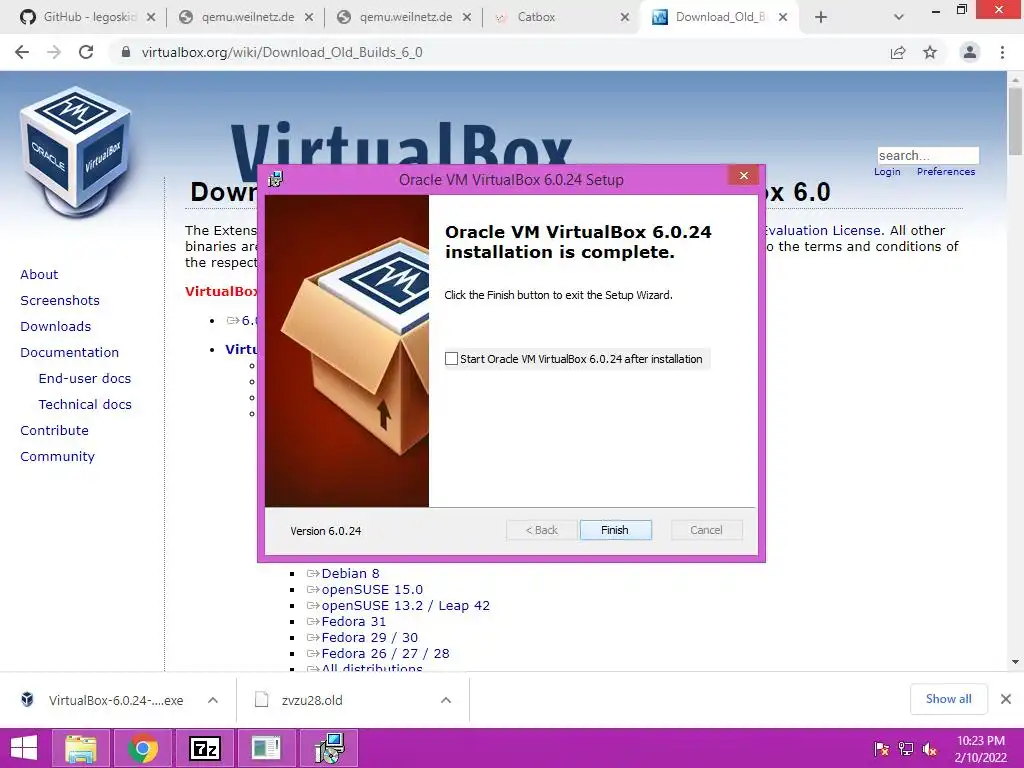Reload the VirtualBox page

click(86, 52)
